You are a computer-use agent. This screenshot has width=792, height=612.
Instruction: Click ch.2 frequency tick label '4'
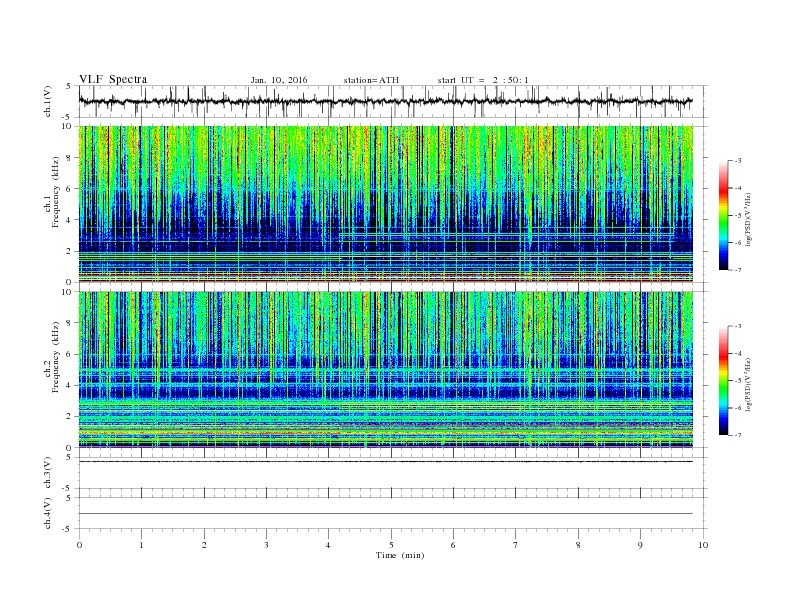[70, 385]
